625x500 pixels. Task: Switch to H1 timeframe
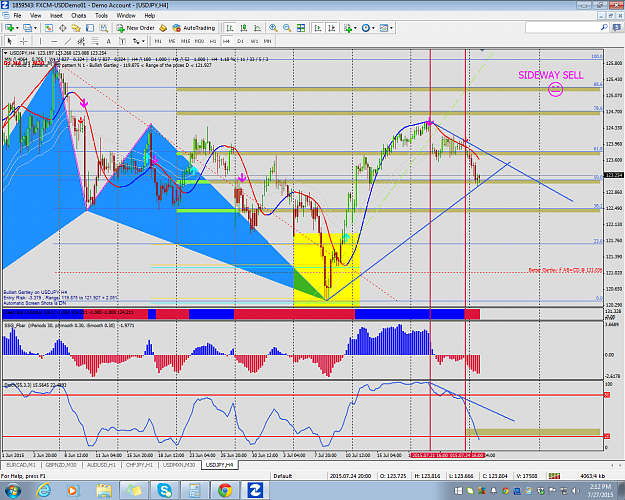click(x=213, y=41)
